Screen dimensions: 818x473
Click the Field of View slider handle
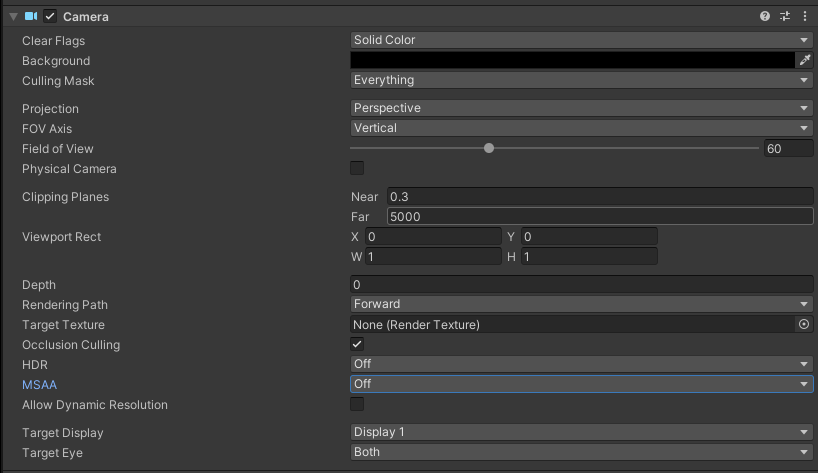coord(489,148)
